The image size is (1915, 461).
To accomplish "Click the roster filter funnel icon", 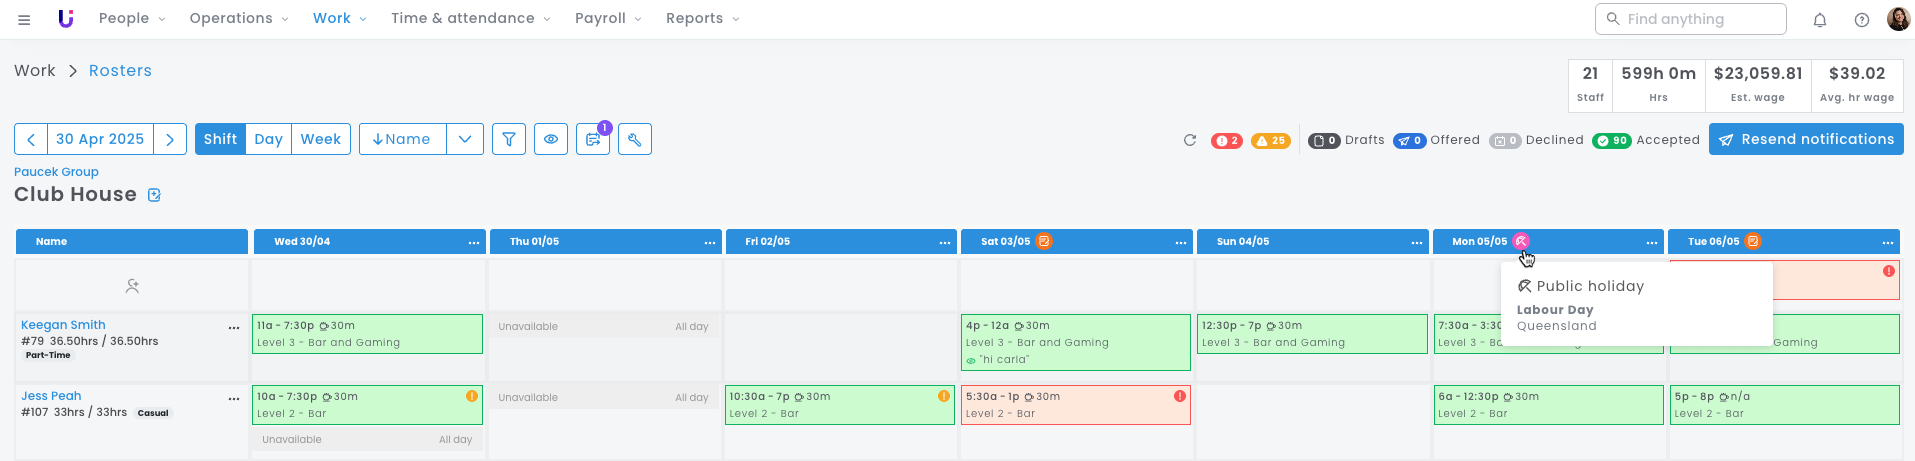I will pos(509,139).
